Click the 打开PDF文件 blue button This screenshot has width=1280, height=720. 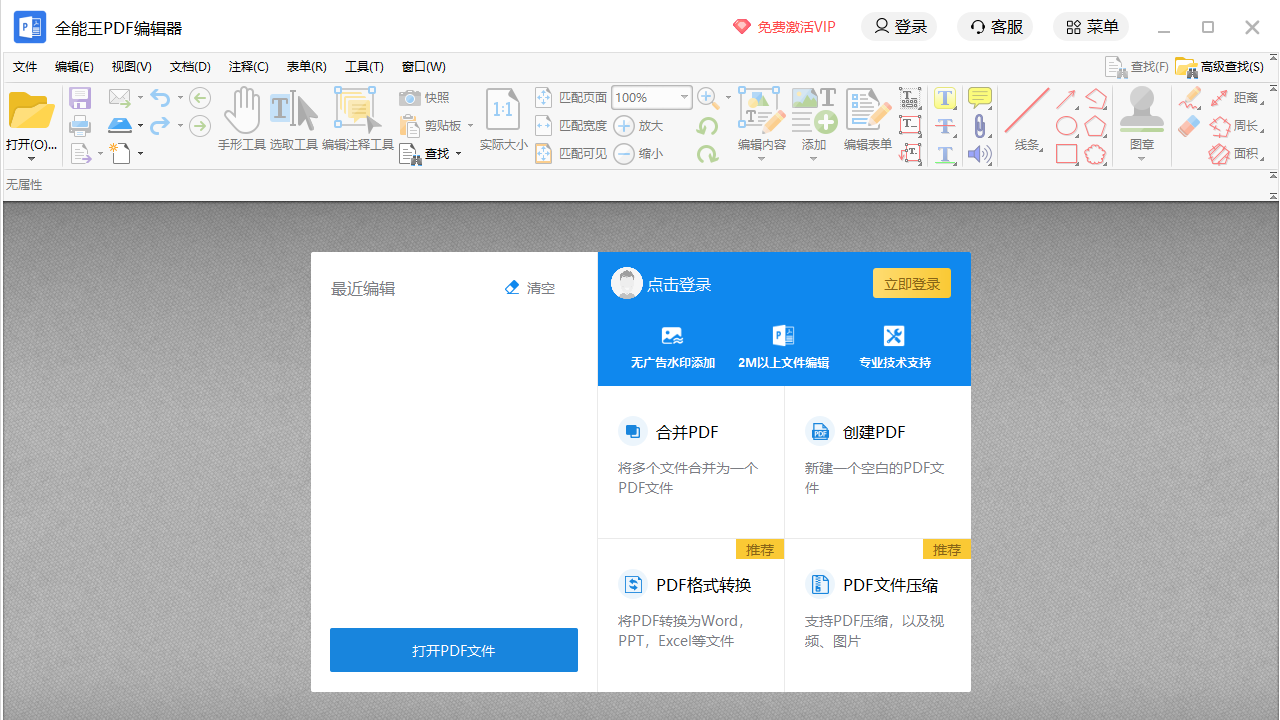(453, 649)
